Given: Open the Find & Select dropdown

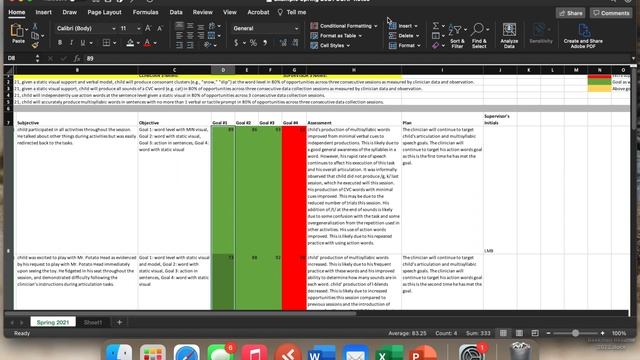Looking at the screenshot, I should pos(479,36).
